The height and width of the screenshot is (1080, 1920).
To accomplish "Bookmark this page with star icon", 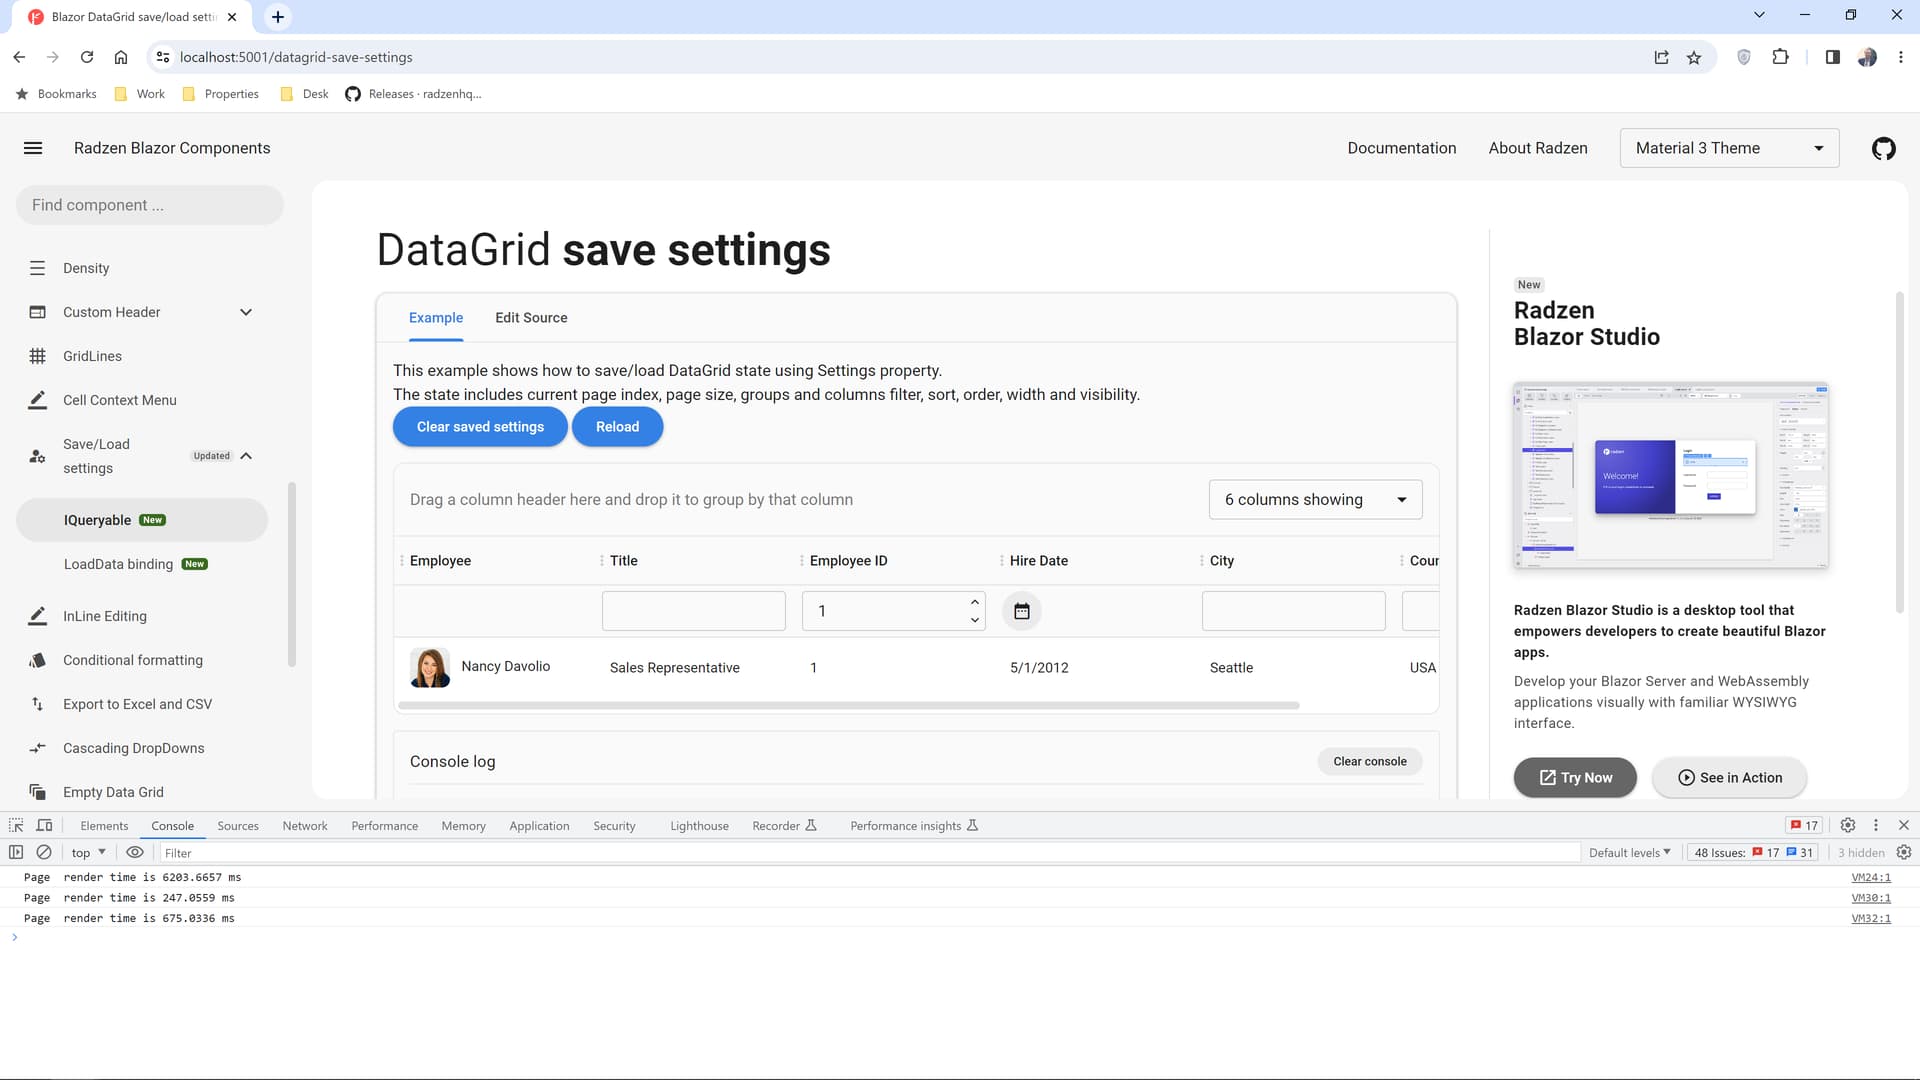I will point(1694,57).
